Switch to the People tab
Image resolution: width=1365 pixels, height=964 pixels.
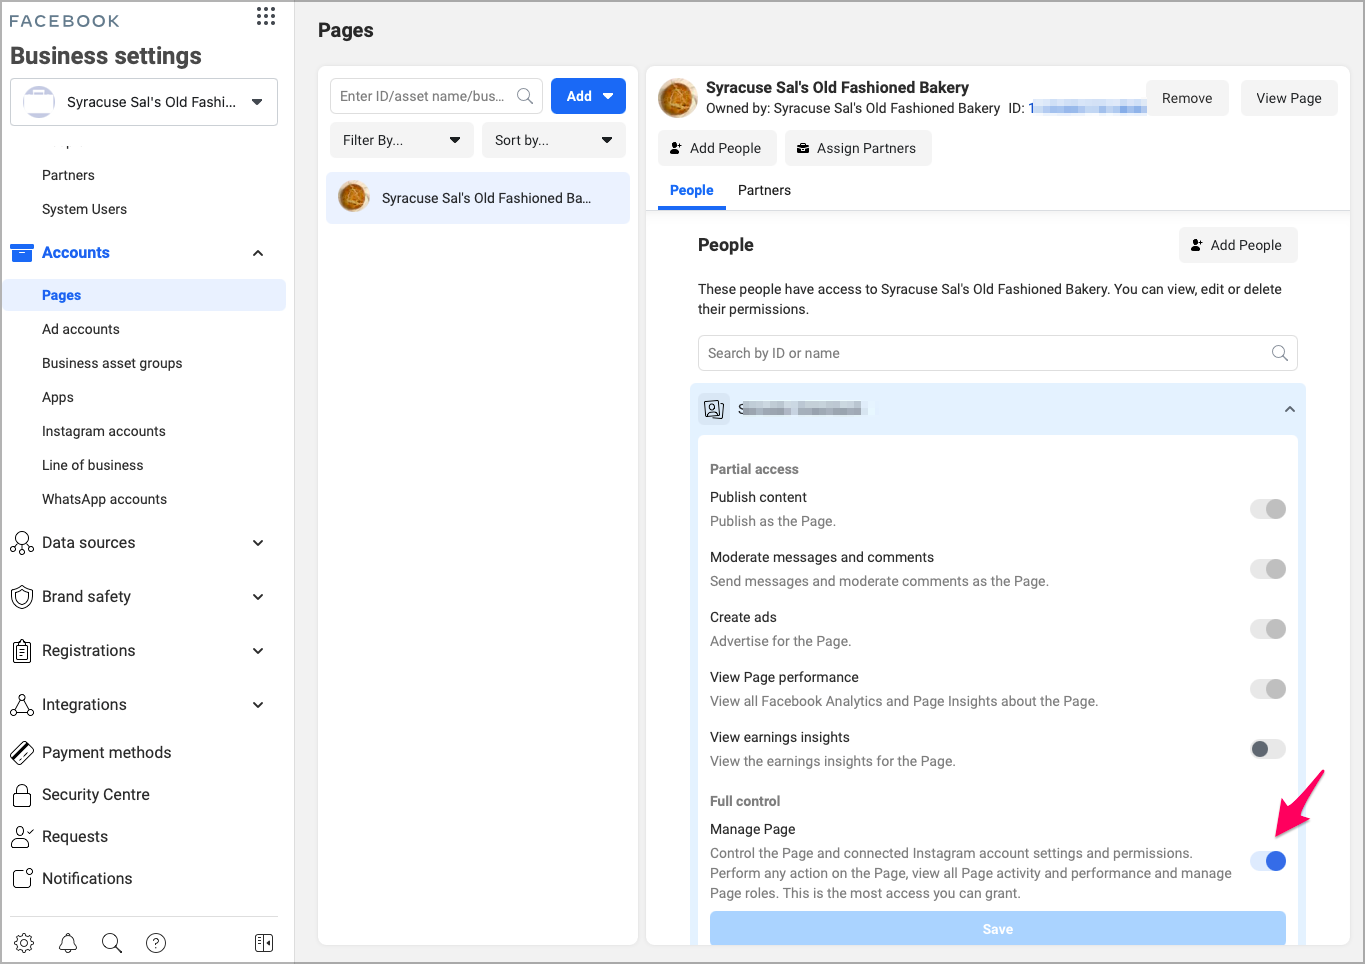(x=692, y=190)
